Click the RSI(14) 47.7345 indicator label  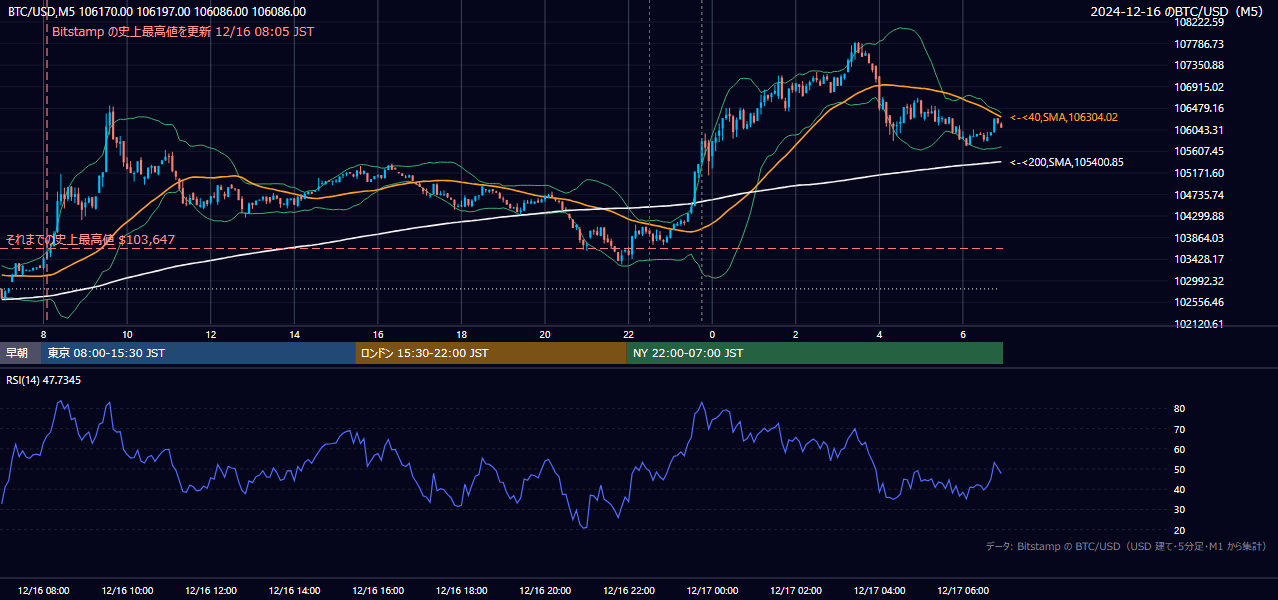coord(44,380)
